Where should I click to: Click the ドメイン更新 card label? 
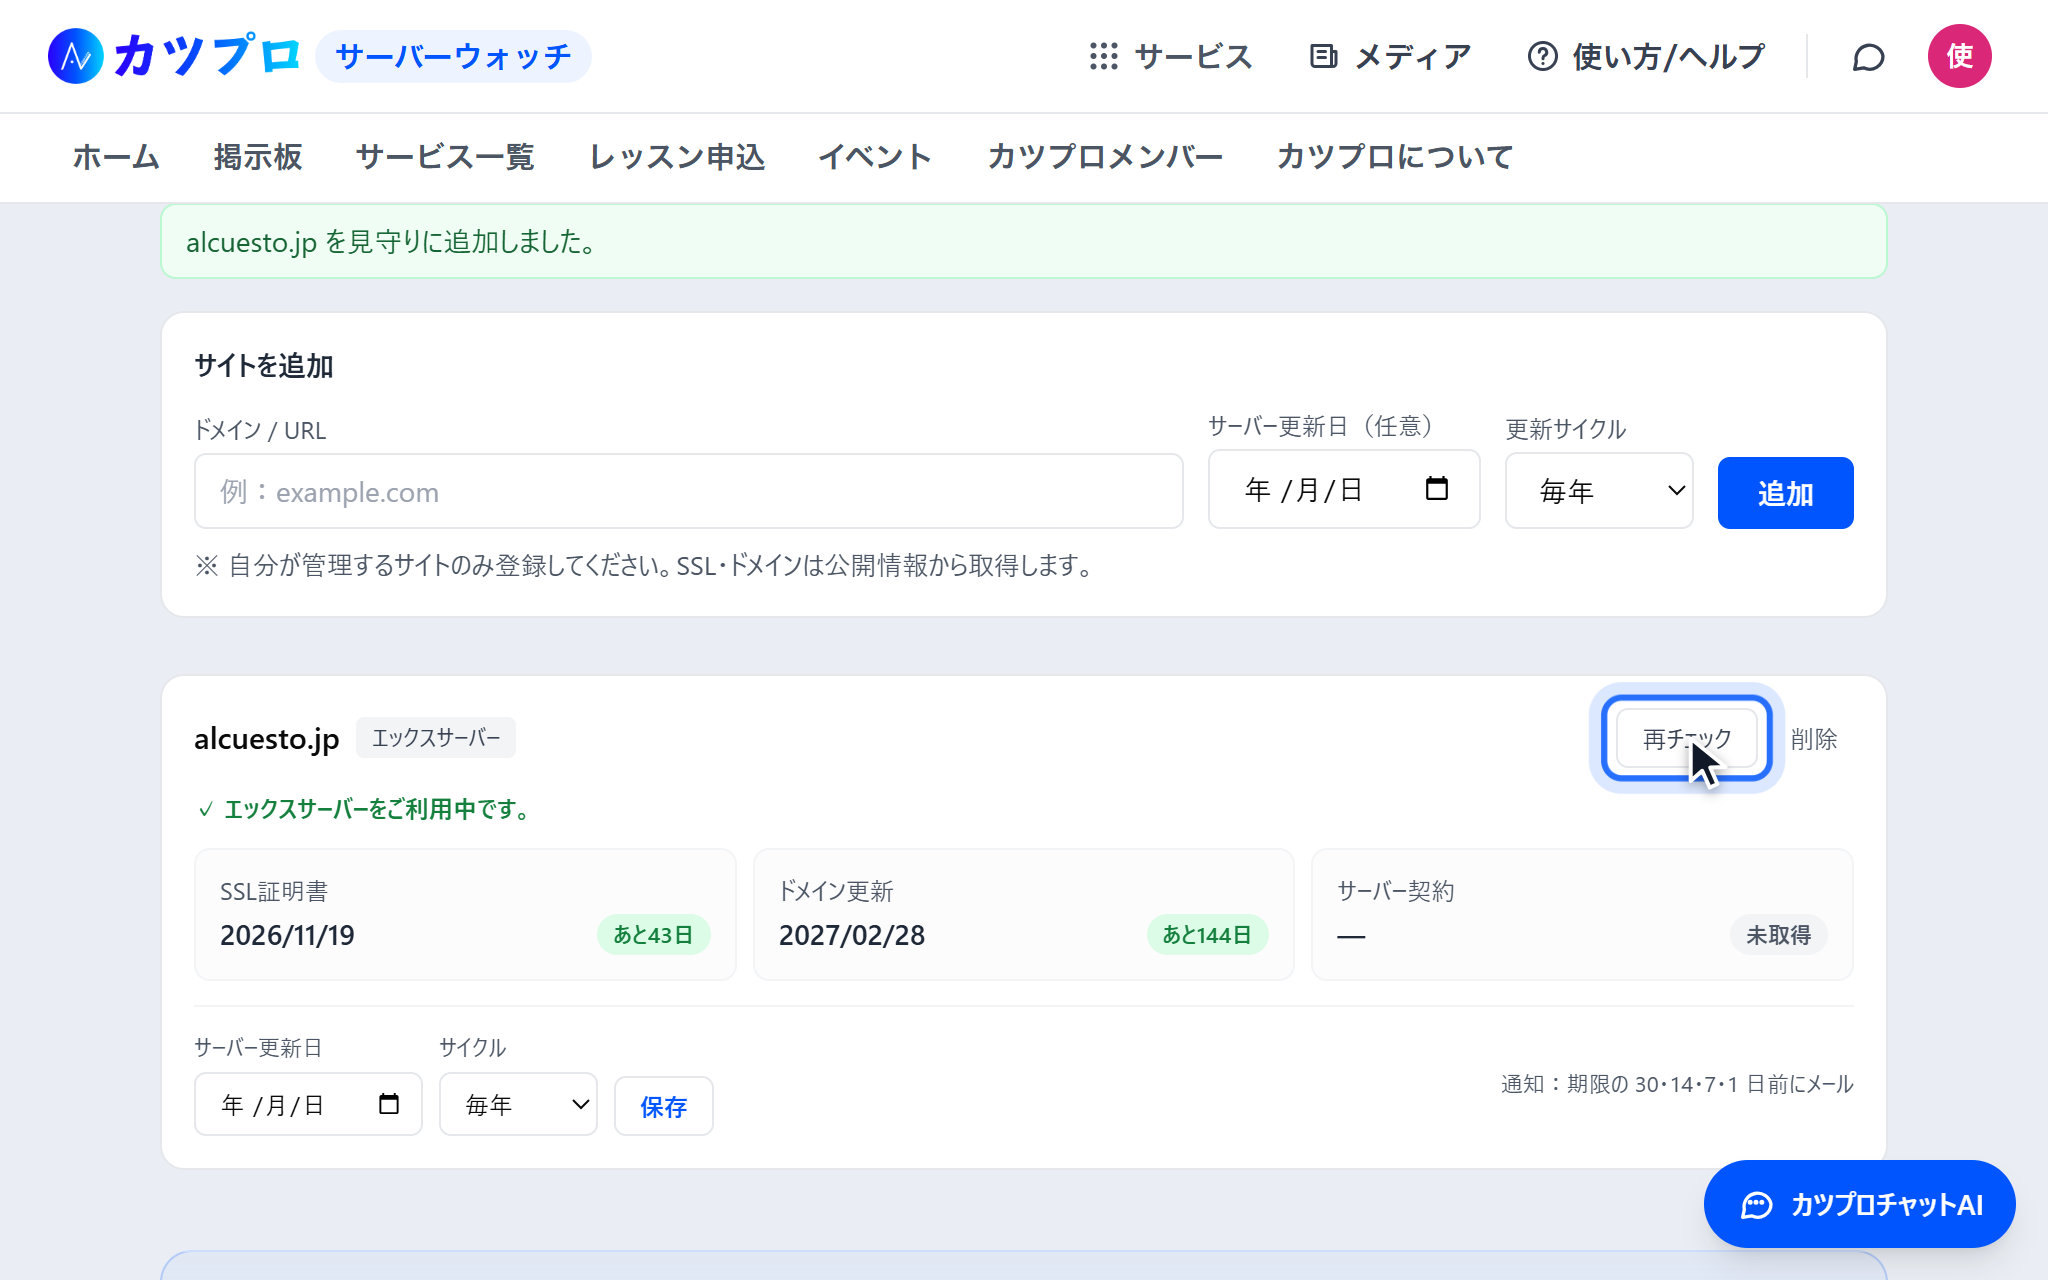[x=836, y=891]
